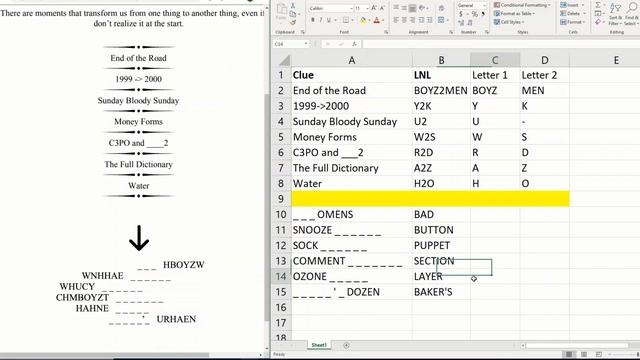
Task: Click Find & Select button
Action: (631, 14)
